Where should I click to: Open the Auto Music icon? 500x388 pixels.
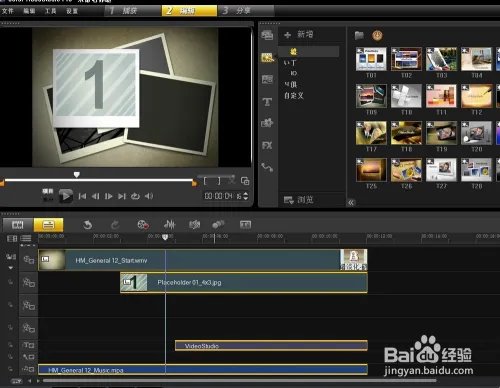195,225
